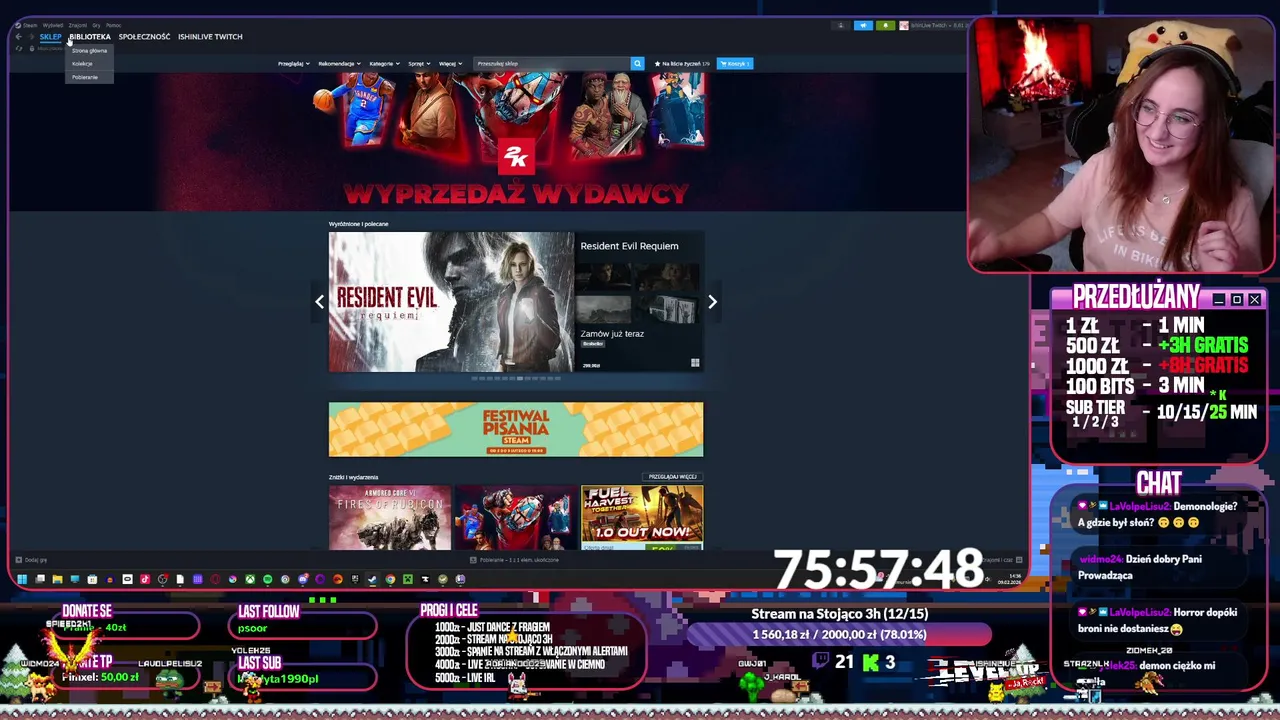The height and width of the screenshot is (720, 1280).
Task: Open the Xbox app taskbar icon
Action: (x=250, y=579)
